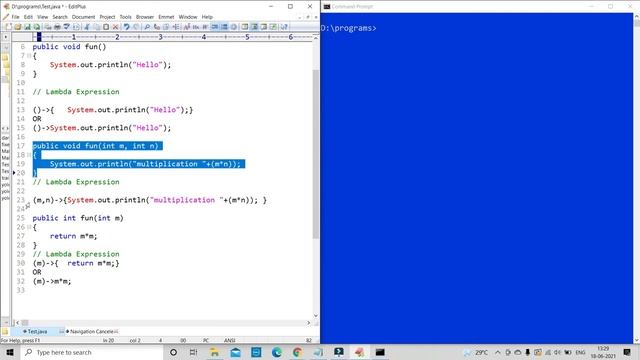Click line 15 '()->System.out.println("Hello");'
Image resolution: width=640 pixels, height=360 pixels.
point(102,128)
